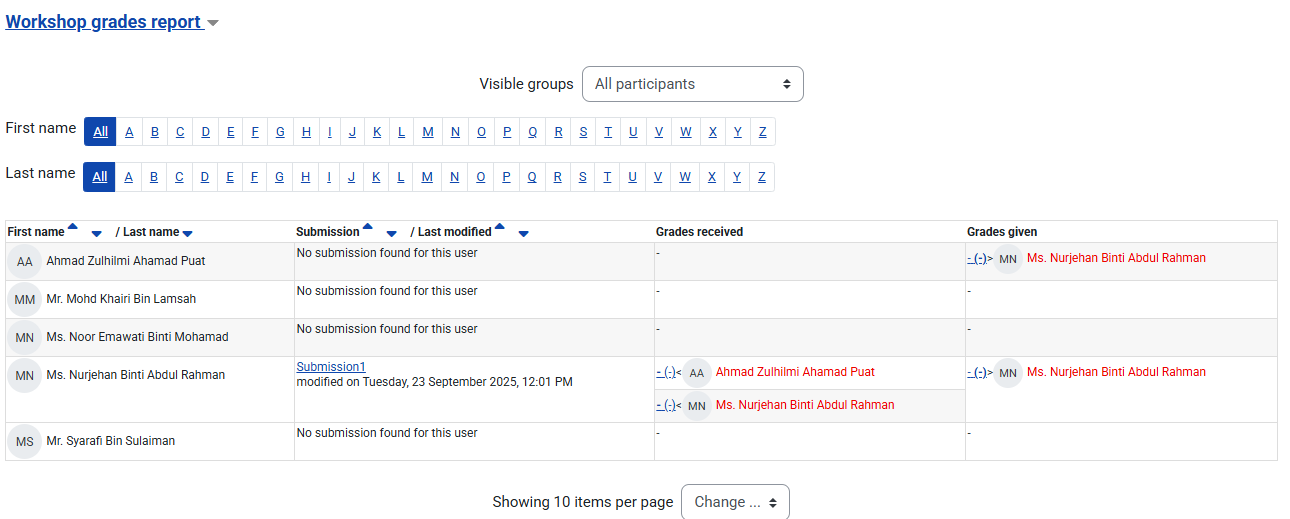This screenshot has width=1290, height=519.
Task: Open grade given in Ahmad Zulhilmi's row
Action: tap(976, 259)
